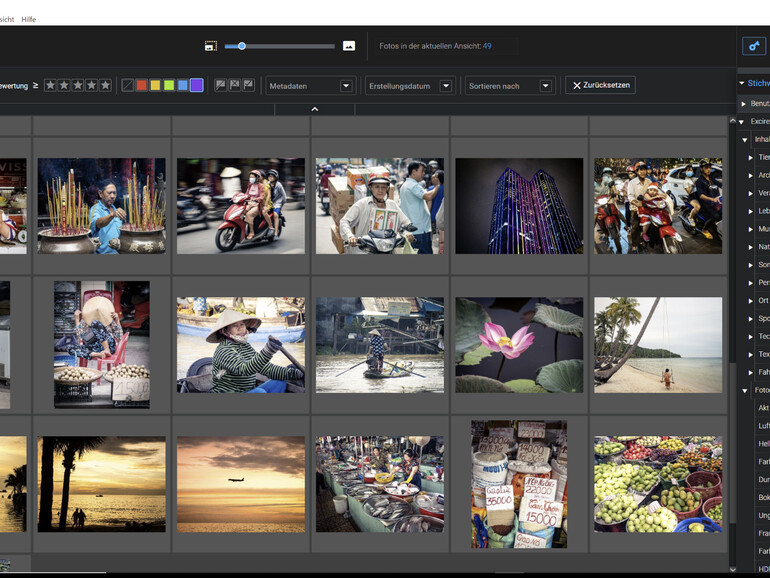
Task: Open the Hilfe menu
Action: [29, 19]
